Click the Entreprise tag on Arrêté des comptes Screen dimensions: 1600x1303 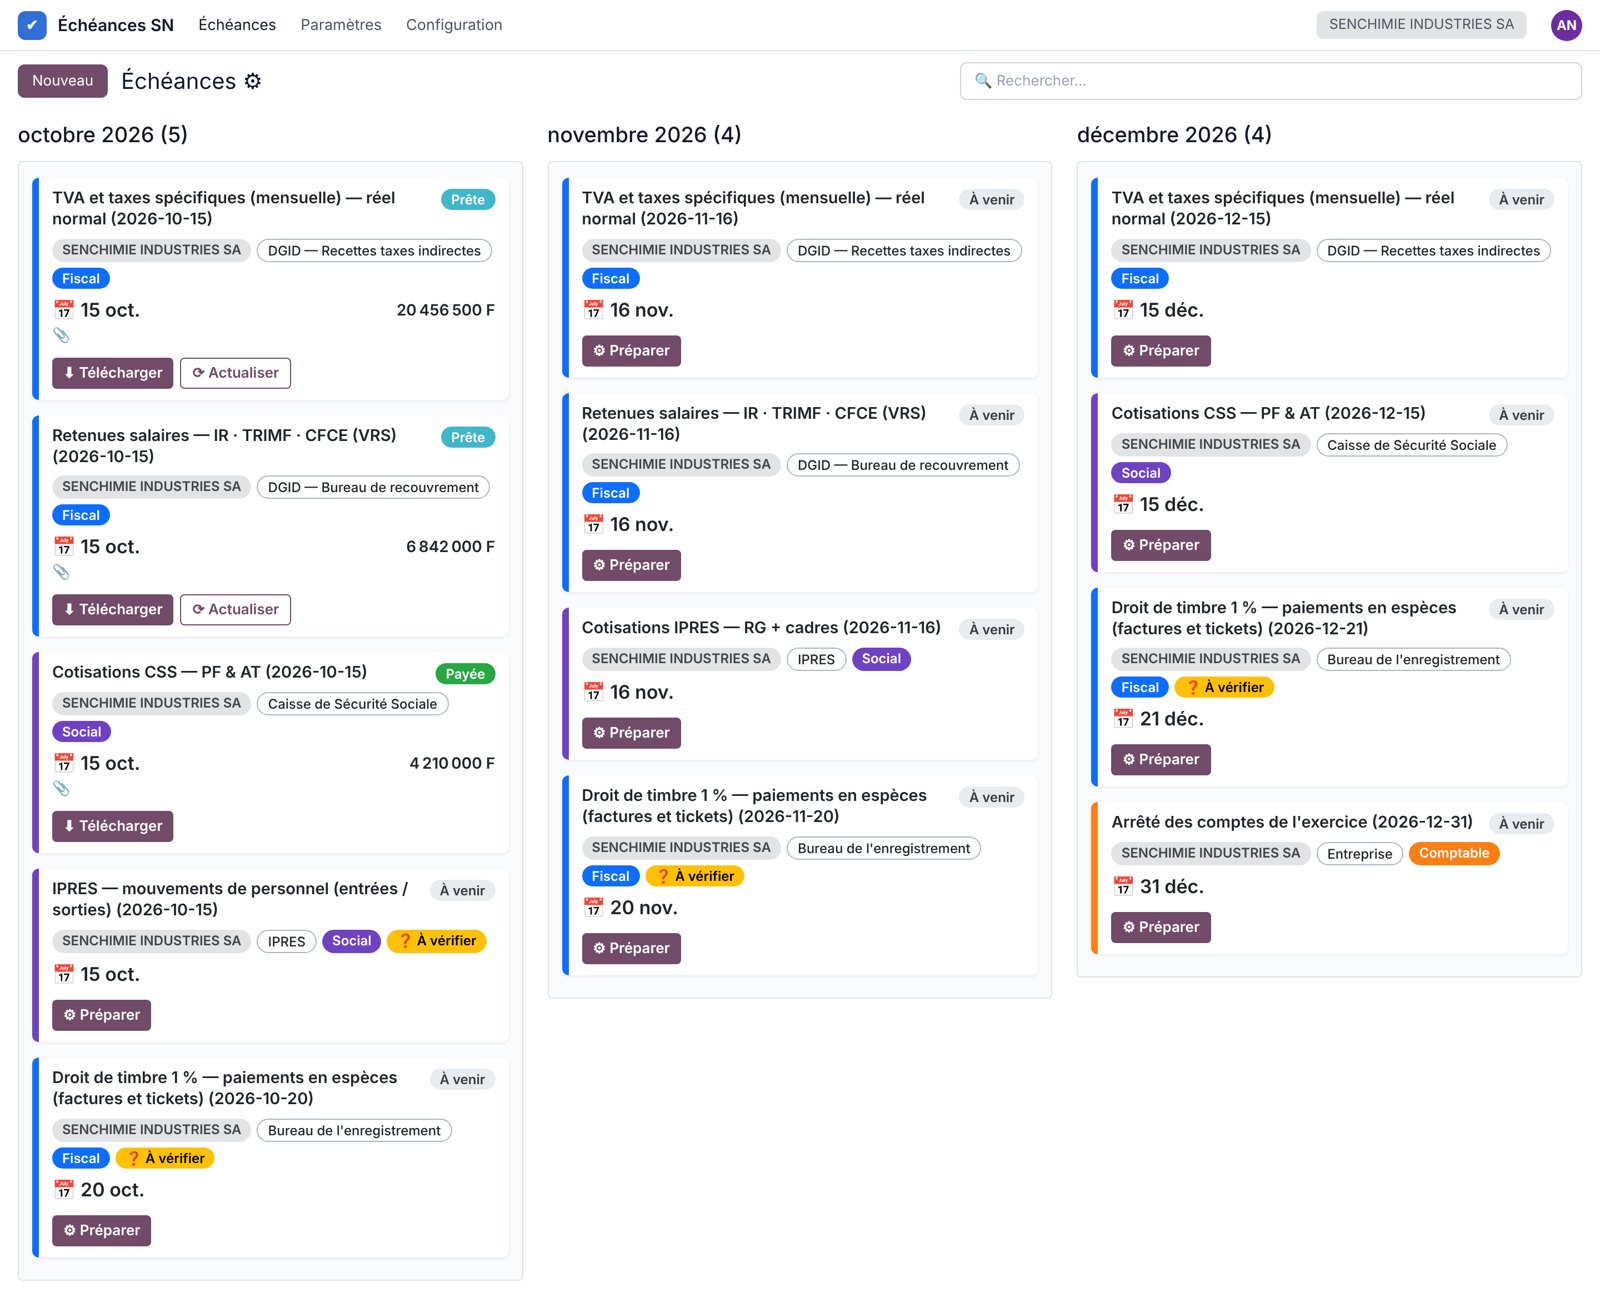(1360, 854)
